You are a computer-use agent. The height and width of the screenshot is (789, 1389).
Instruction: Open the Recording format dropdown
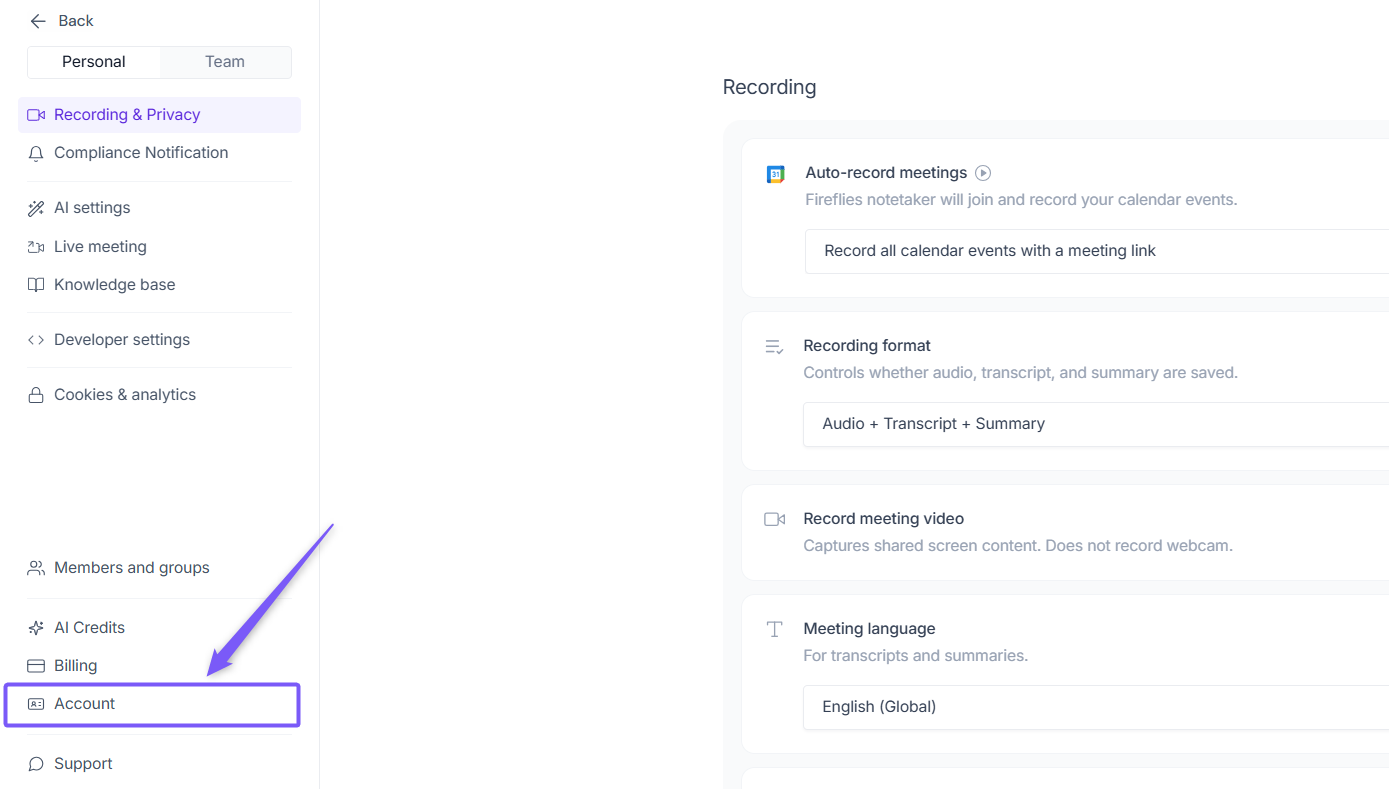click(1095, 424)
